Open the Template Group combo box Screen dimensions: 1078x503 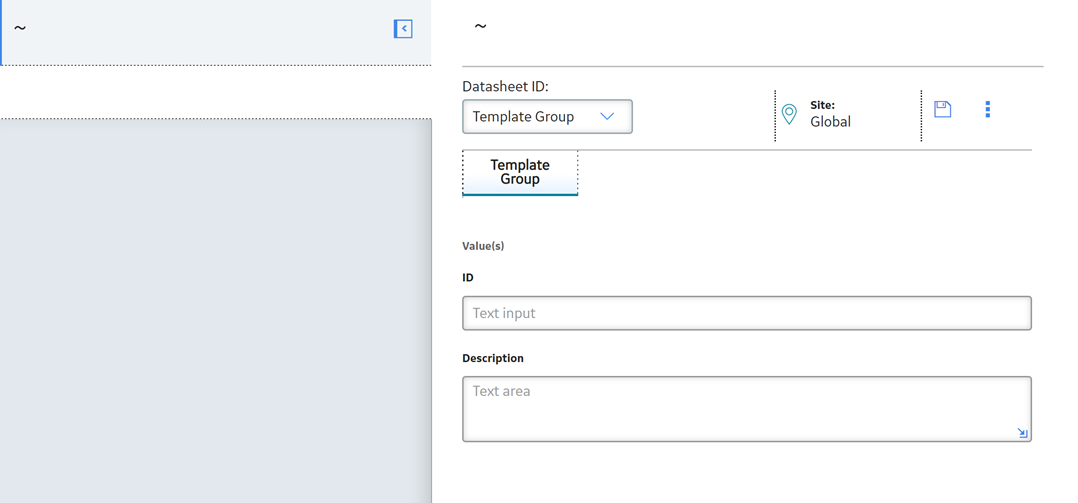[x=547, y=117]
